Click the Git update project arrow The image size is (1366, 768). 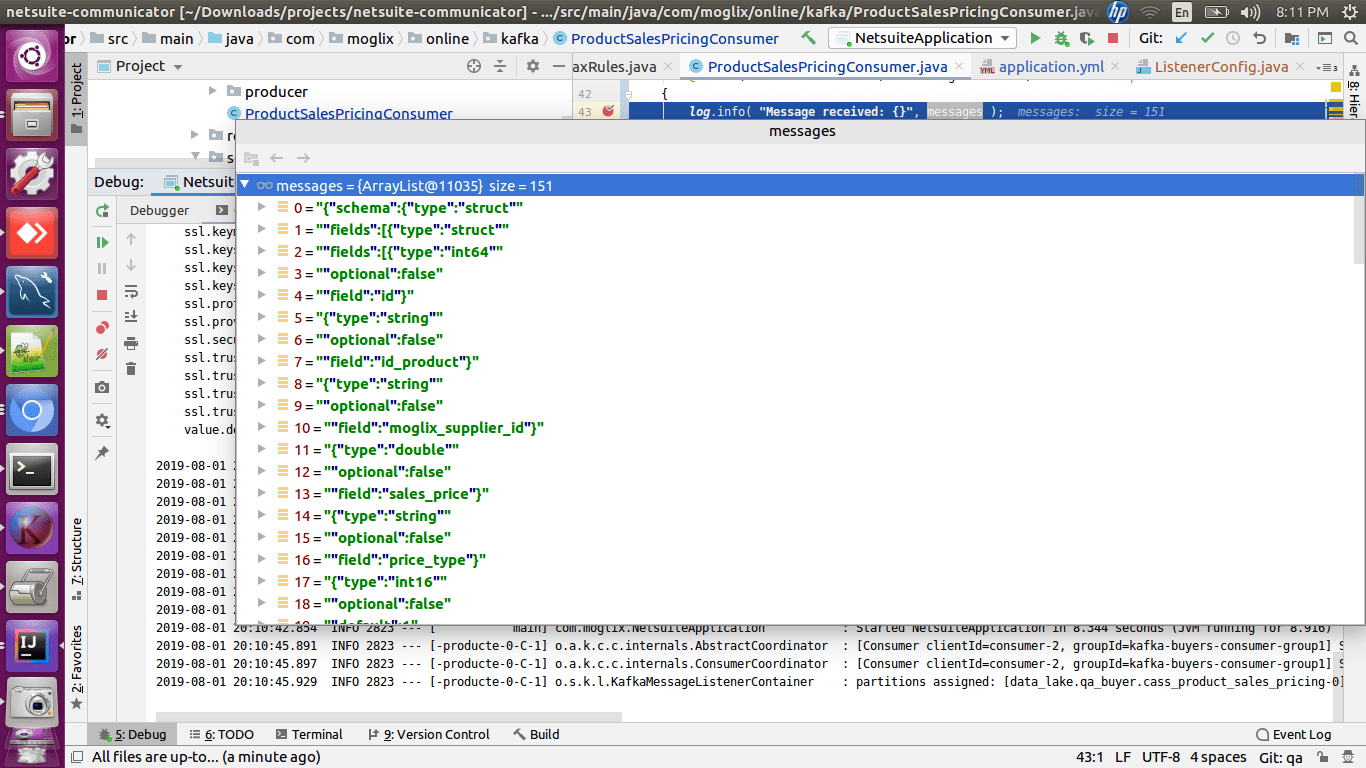pyautogui.click(x=1181, y=38)
